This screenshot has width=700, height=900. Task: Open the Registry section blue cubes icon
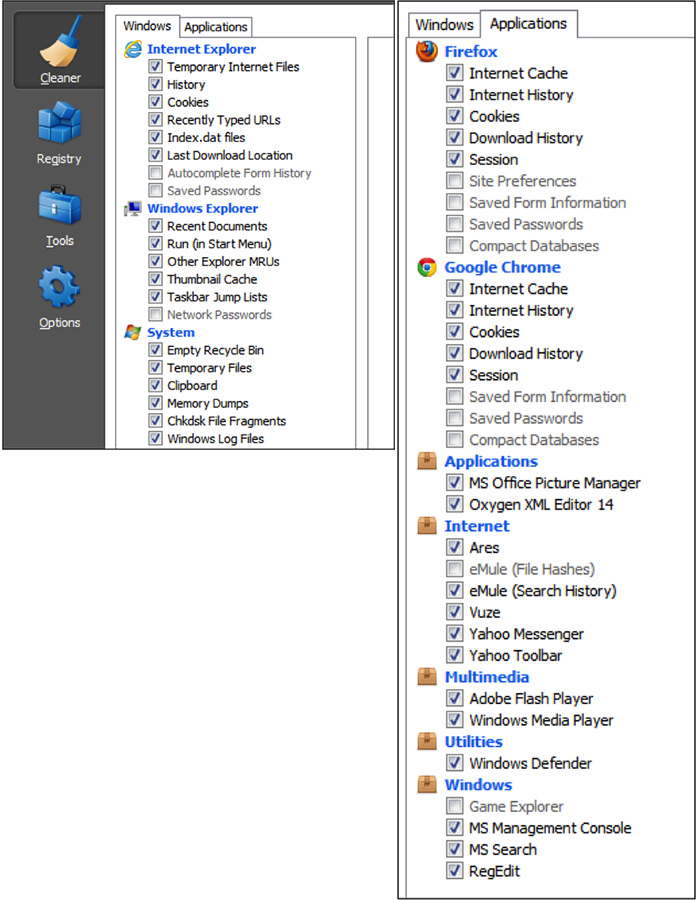60,122
